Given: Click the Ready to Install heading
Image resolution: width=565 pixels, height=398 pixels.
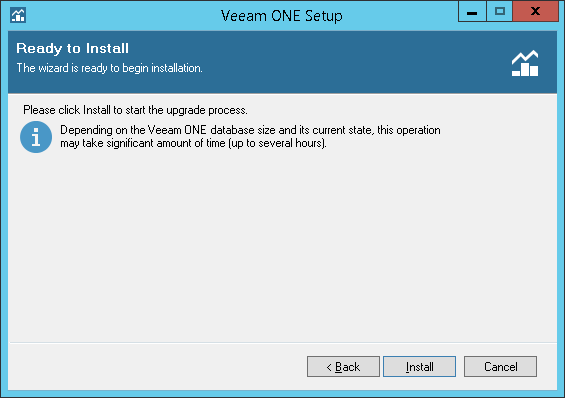Looking at the screenshot, I should [x=72, y=48].
